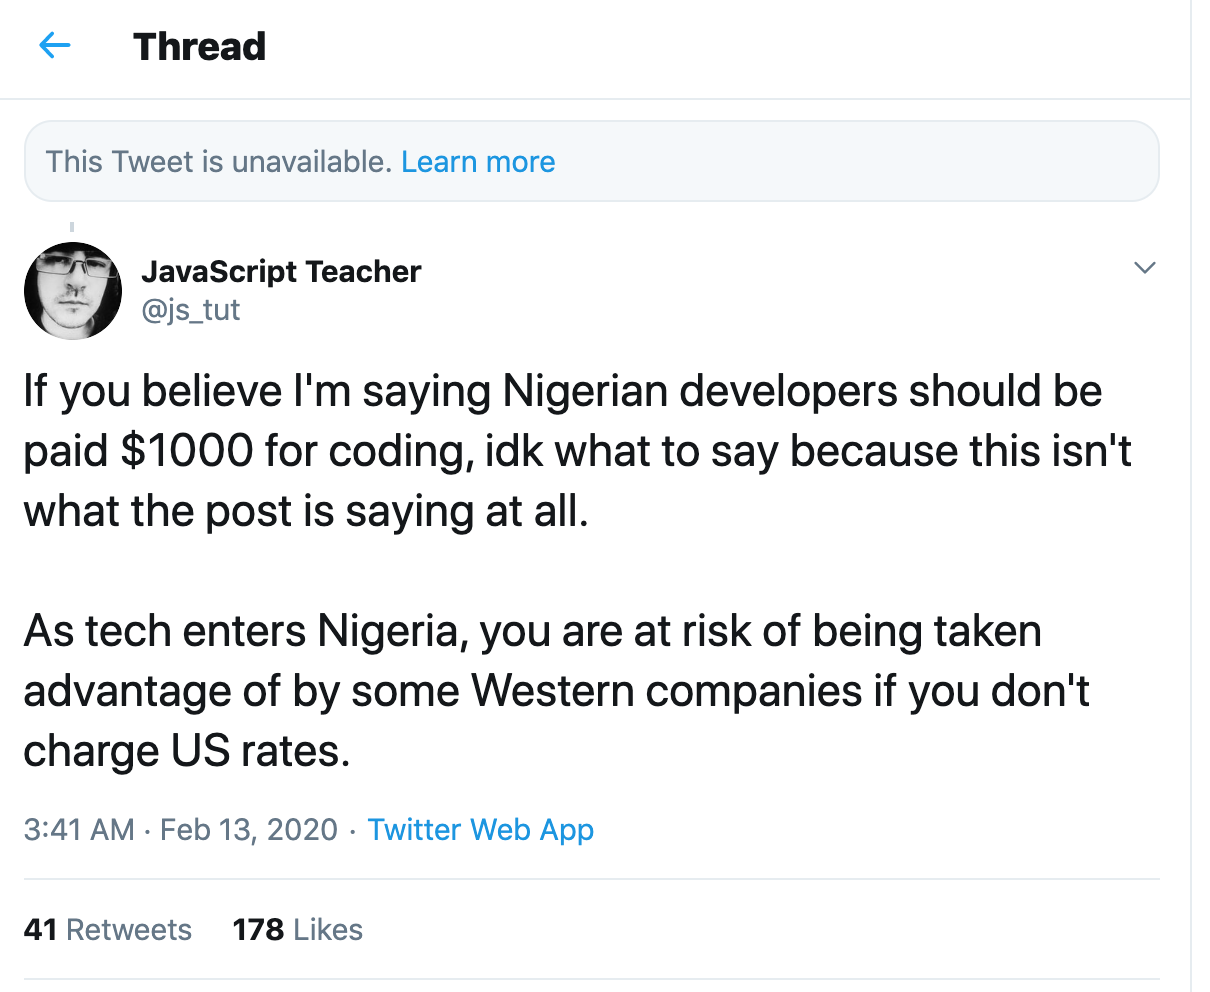Image resolution: width=1210 pixels, height=992 pixels.
Task: Click the Thread page heading
Action: click(x=199, y=46)
